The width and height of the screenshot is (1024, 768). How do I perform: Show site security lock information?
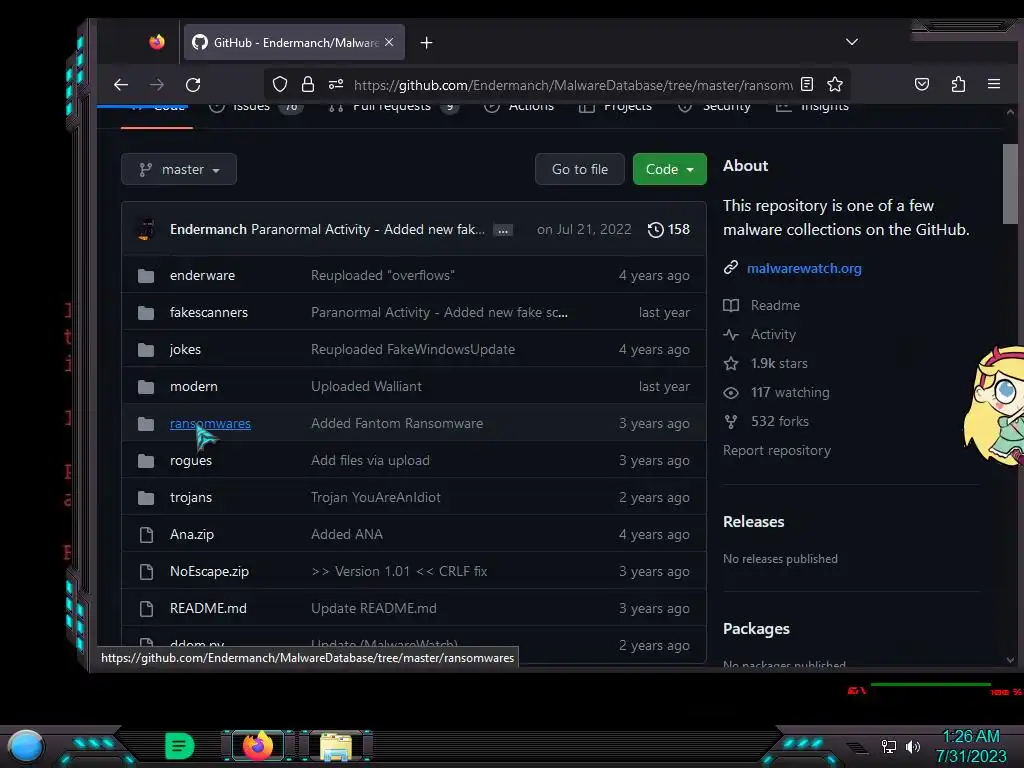click(x=308, y=84)
